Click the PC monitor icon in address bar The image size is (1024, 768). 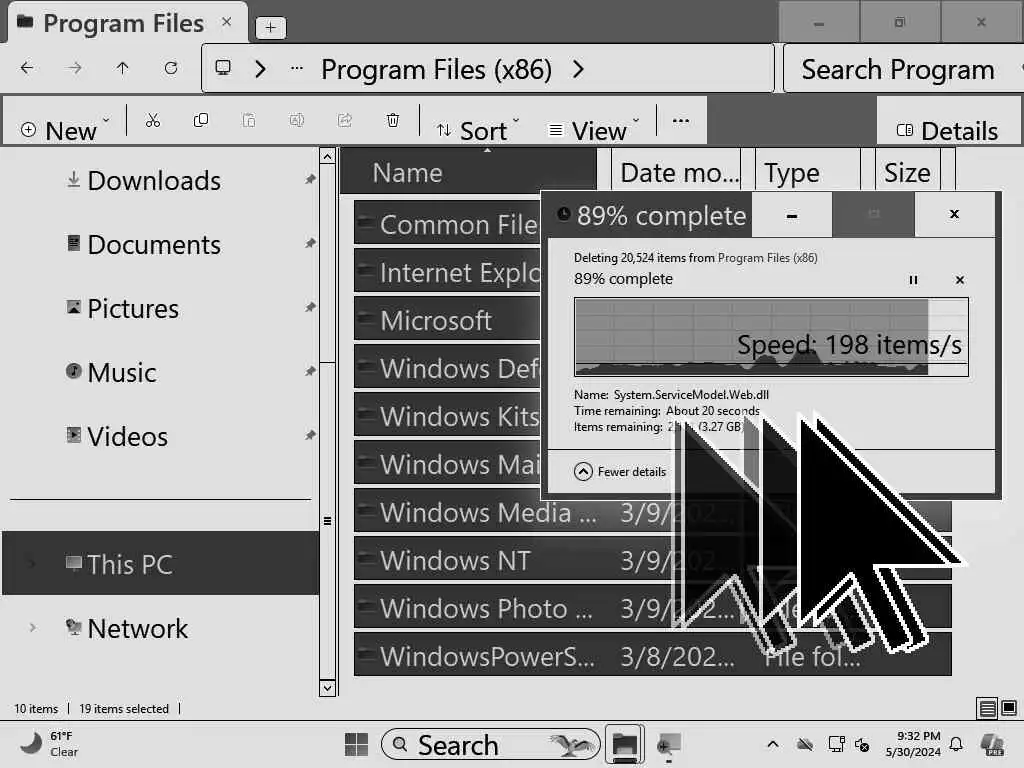pyautogui.click(x=223, y=67)
